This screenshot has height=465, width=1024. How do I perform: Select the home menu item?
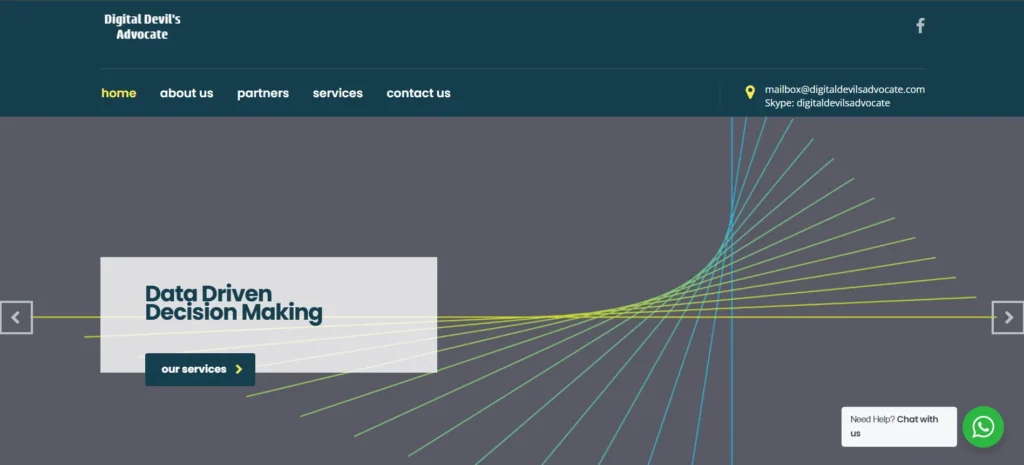click(119, 93)
